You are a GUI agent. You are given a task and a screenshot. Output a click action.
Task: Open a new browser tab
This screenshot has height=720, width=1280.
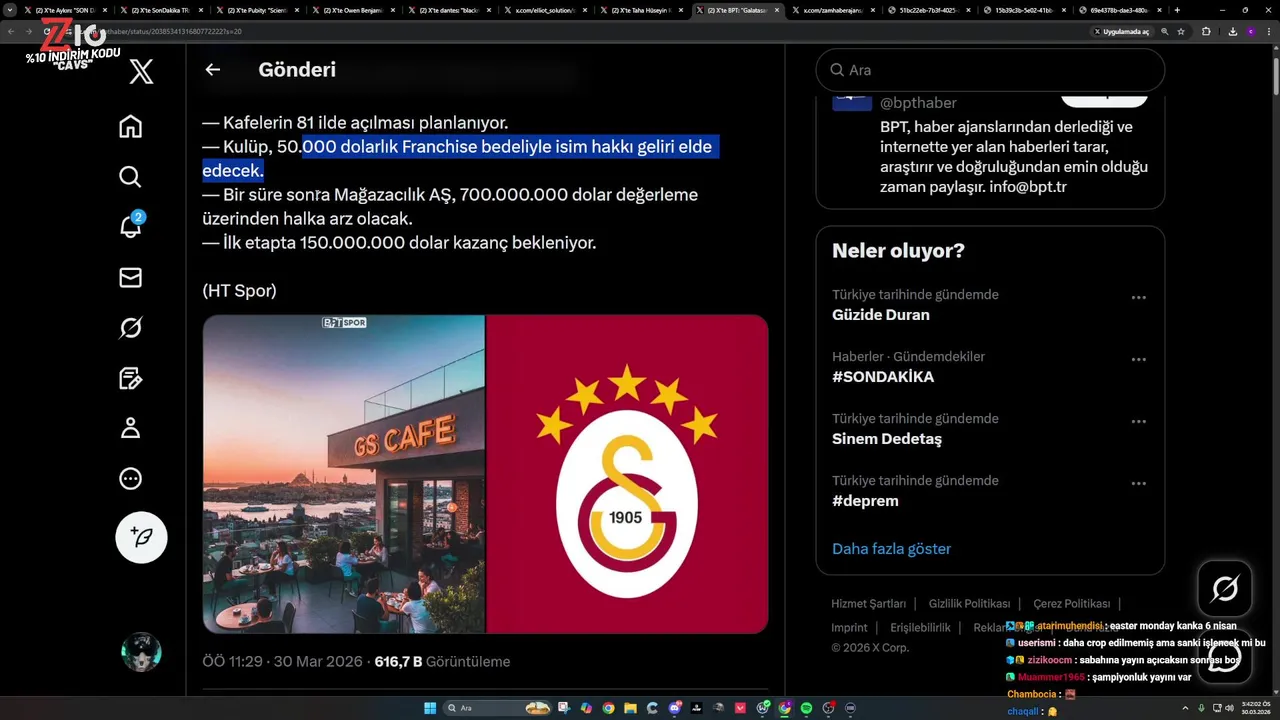click(1177, 10)
